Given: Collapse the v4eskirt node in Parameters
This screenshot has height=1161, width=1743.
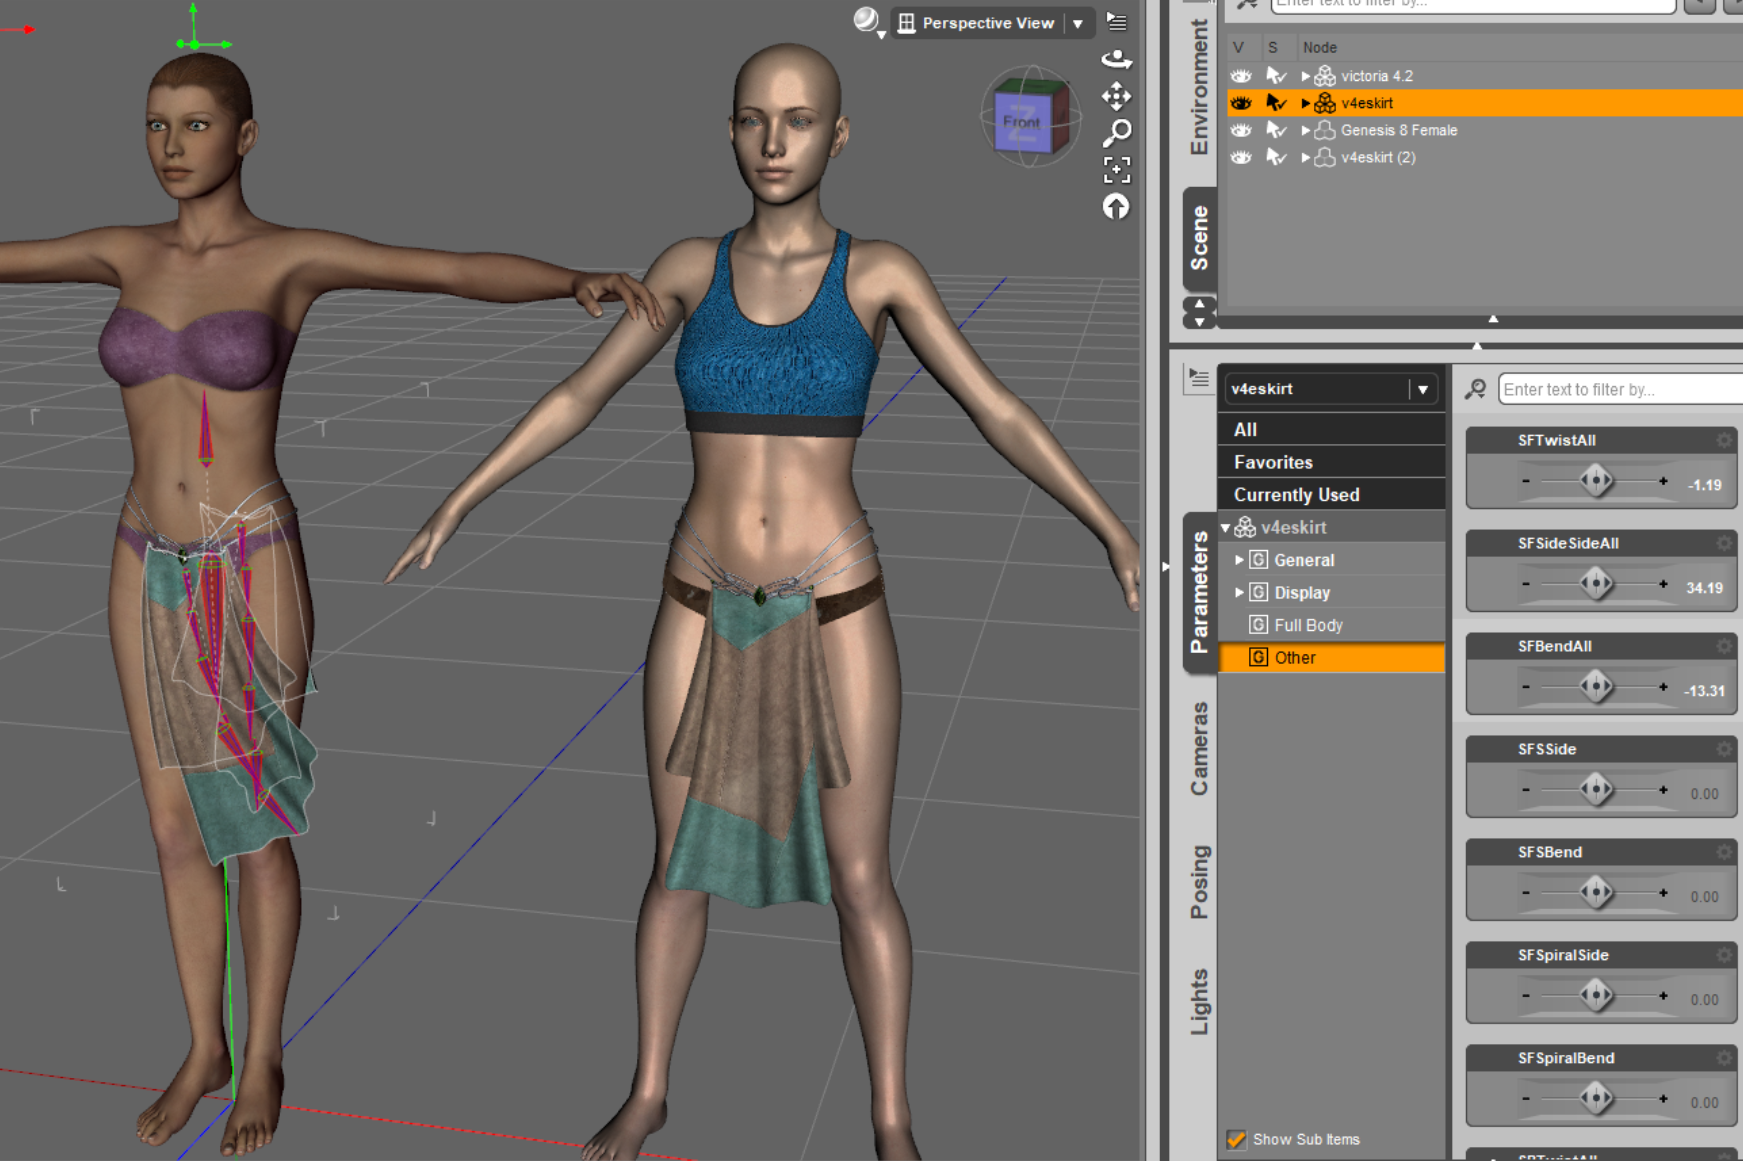Looking at the screenshot, I should (x=1224, y=526).
